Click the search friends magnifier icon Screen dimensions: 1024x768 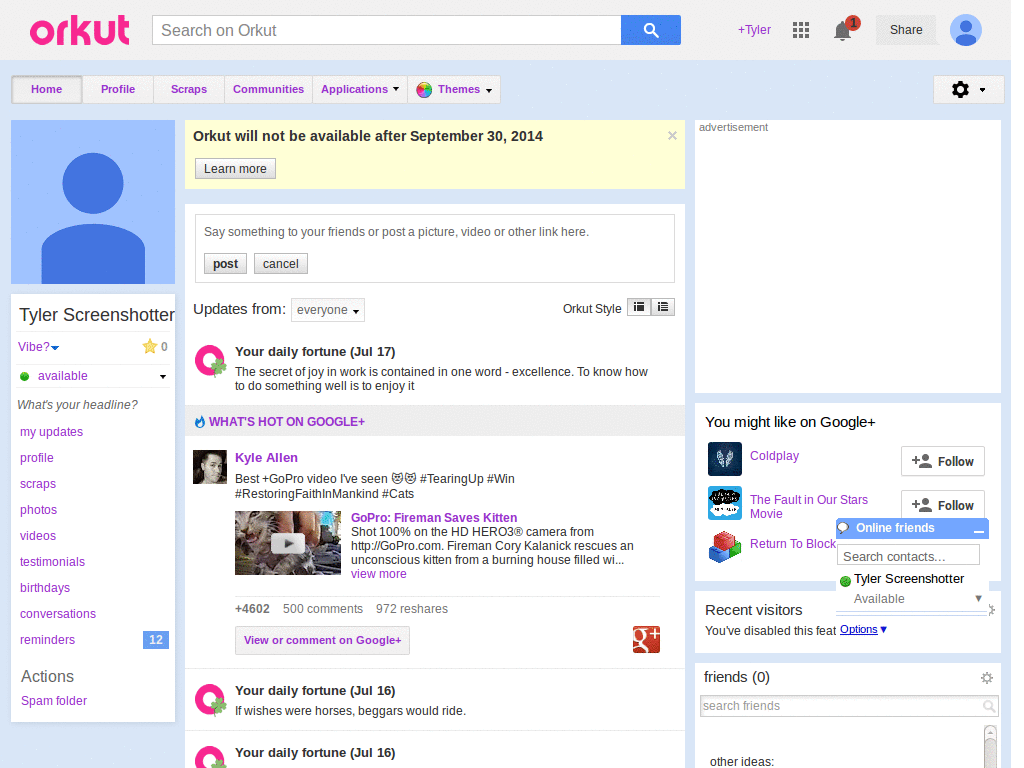(989, 706)
